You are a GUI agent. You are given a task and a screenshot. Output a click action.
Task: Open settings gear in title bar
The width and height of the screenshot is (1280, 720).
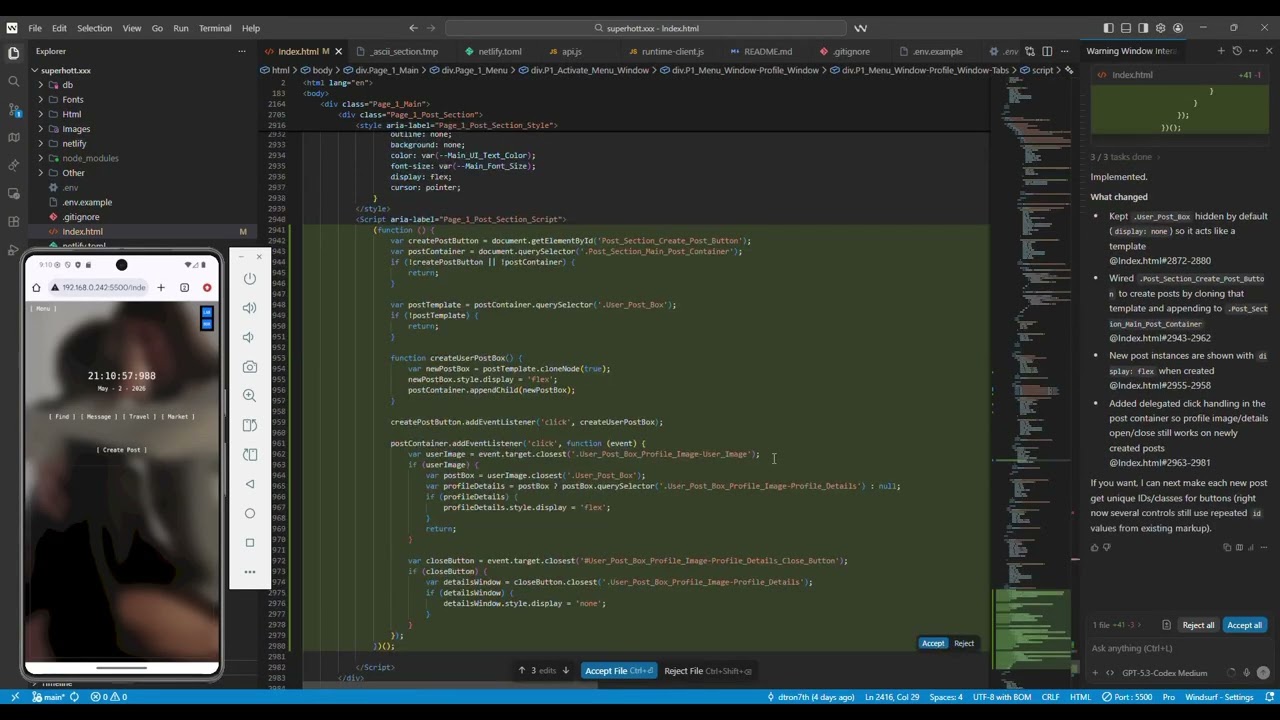1160,28
